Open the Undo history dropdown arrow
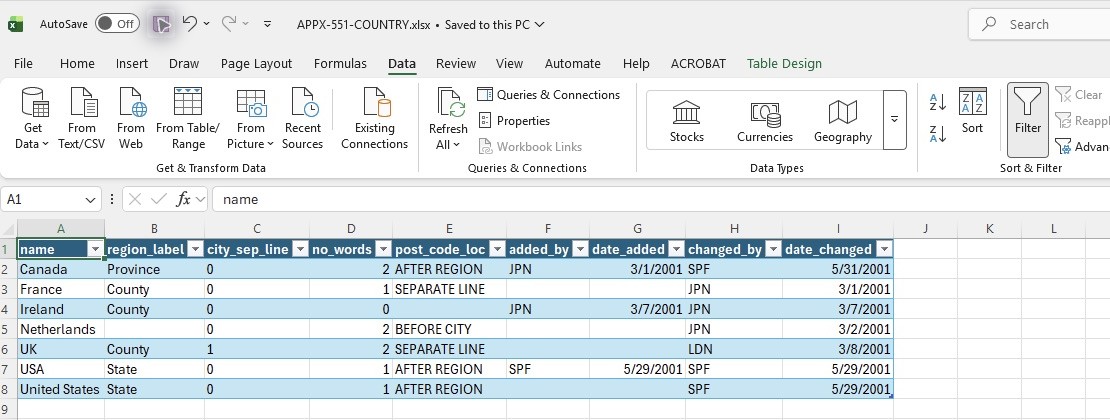This screenshot has width=1110, height=420. (207, 23)
